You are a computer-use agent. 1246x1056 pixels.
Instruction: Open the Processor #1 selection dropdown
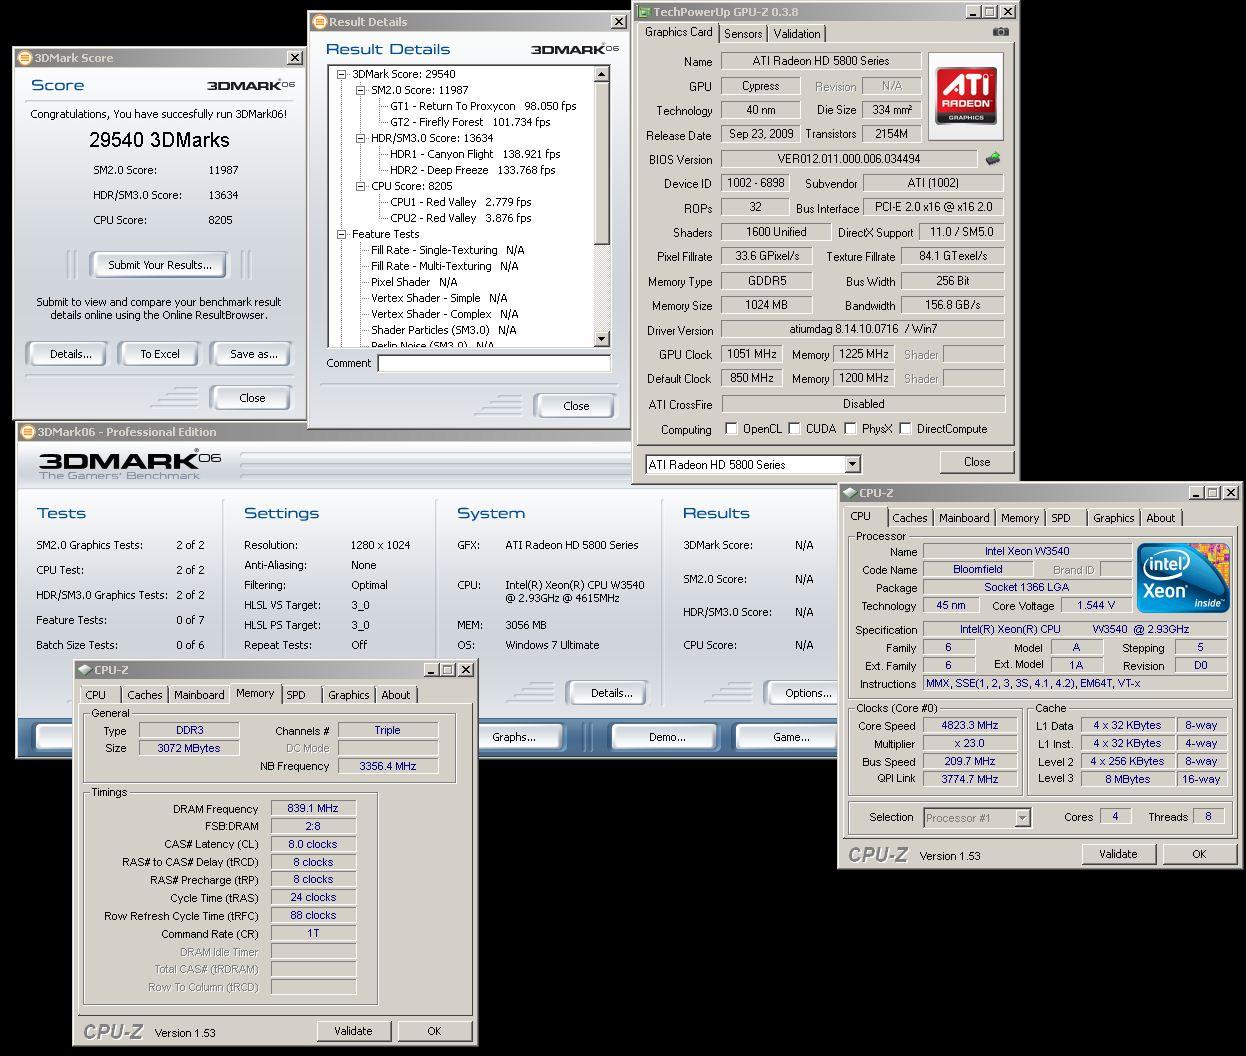tap(1022, 818)
